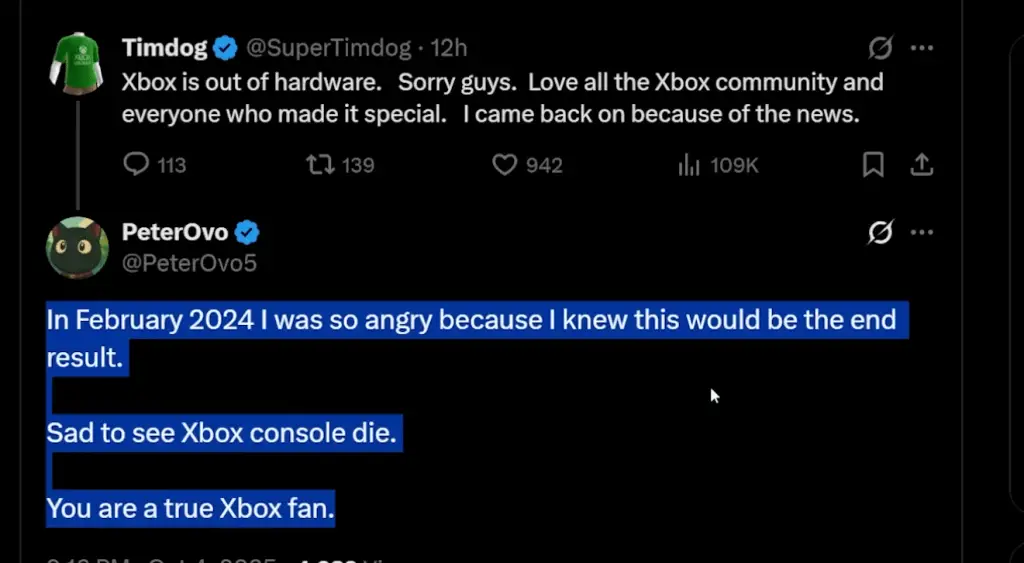Like Timdog's post with heart icon
This screenshot has width=1024, height=563.
point(505,164)
